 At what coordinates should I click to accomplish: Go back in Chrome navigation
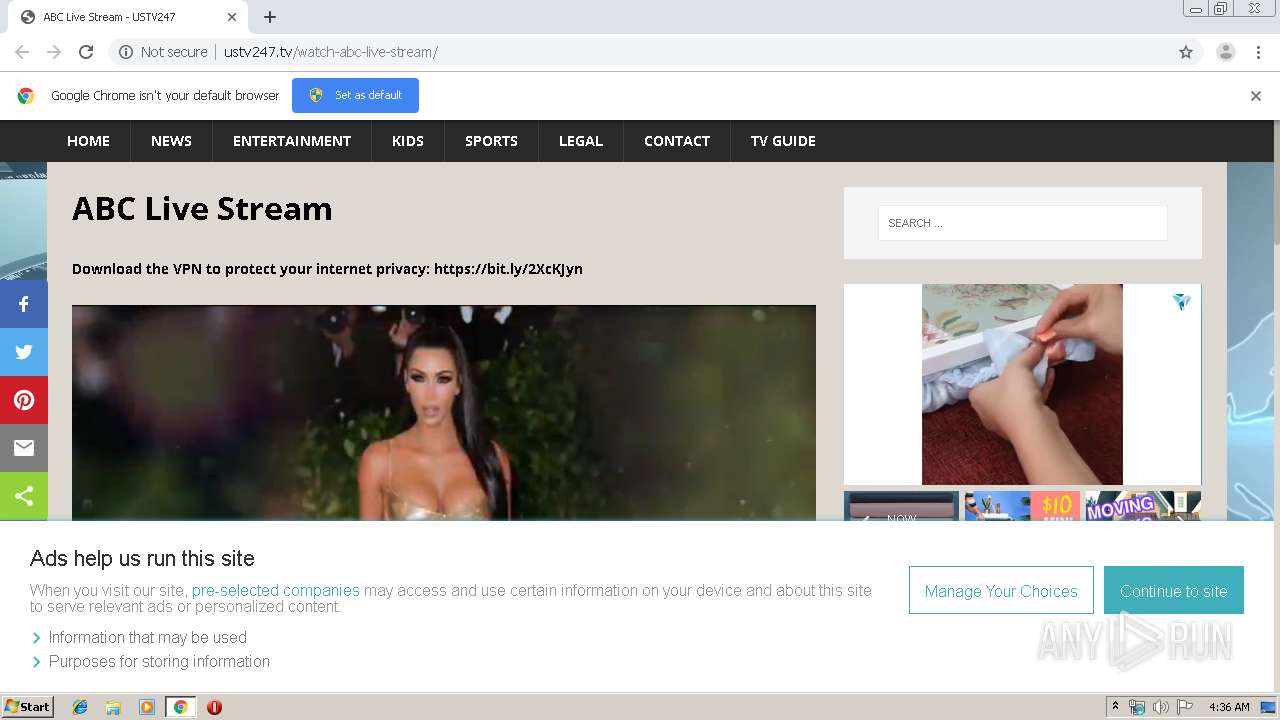pyautogui.click(x=22, y=52)
